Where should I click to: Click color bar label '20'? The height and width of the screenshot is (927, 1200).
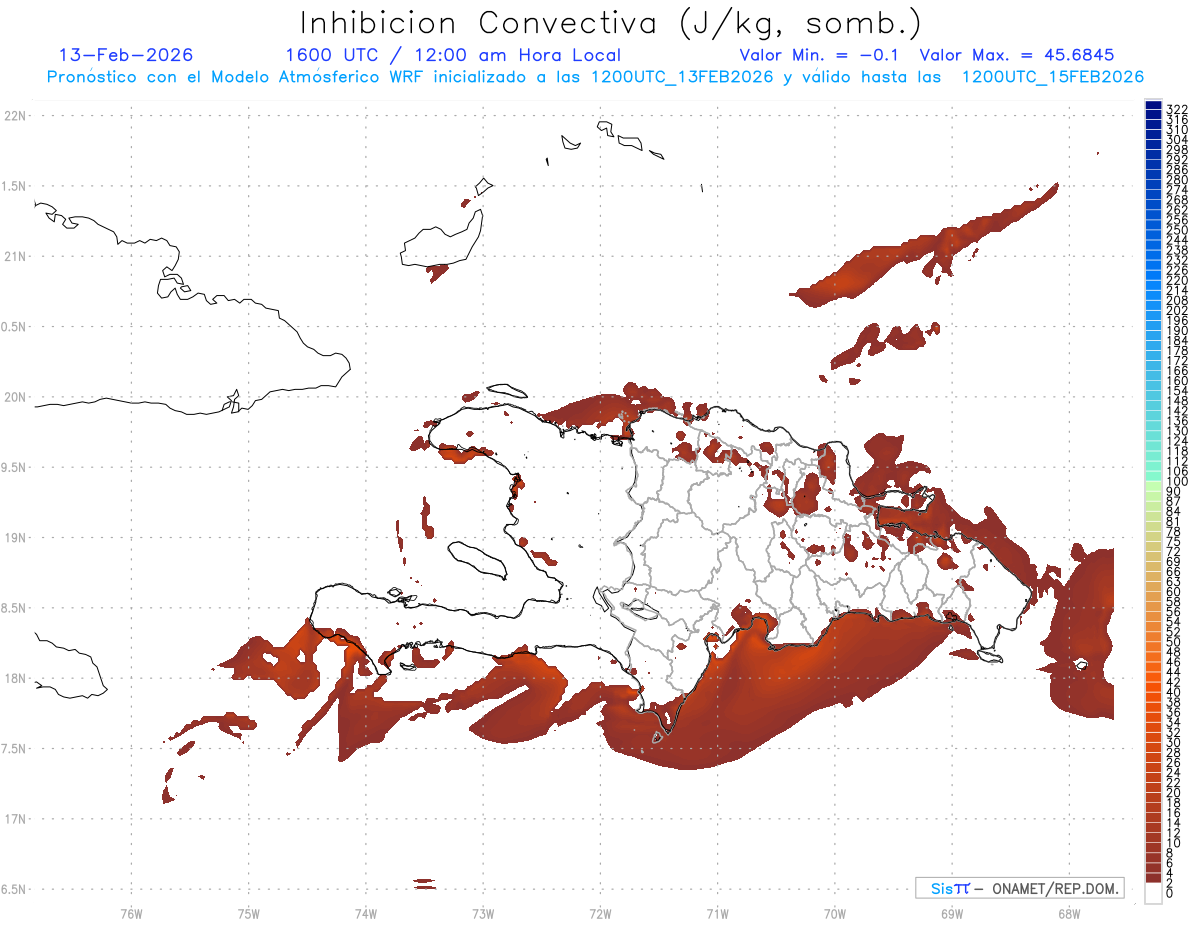[1174, 793]
